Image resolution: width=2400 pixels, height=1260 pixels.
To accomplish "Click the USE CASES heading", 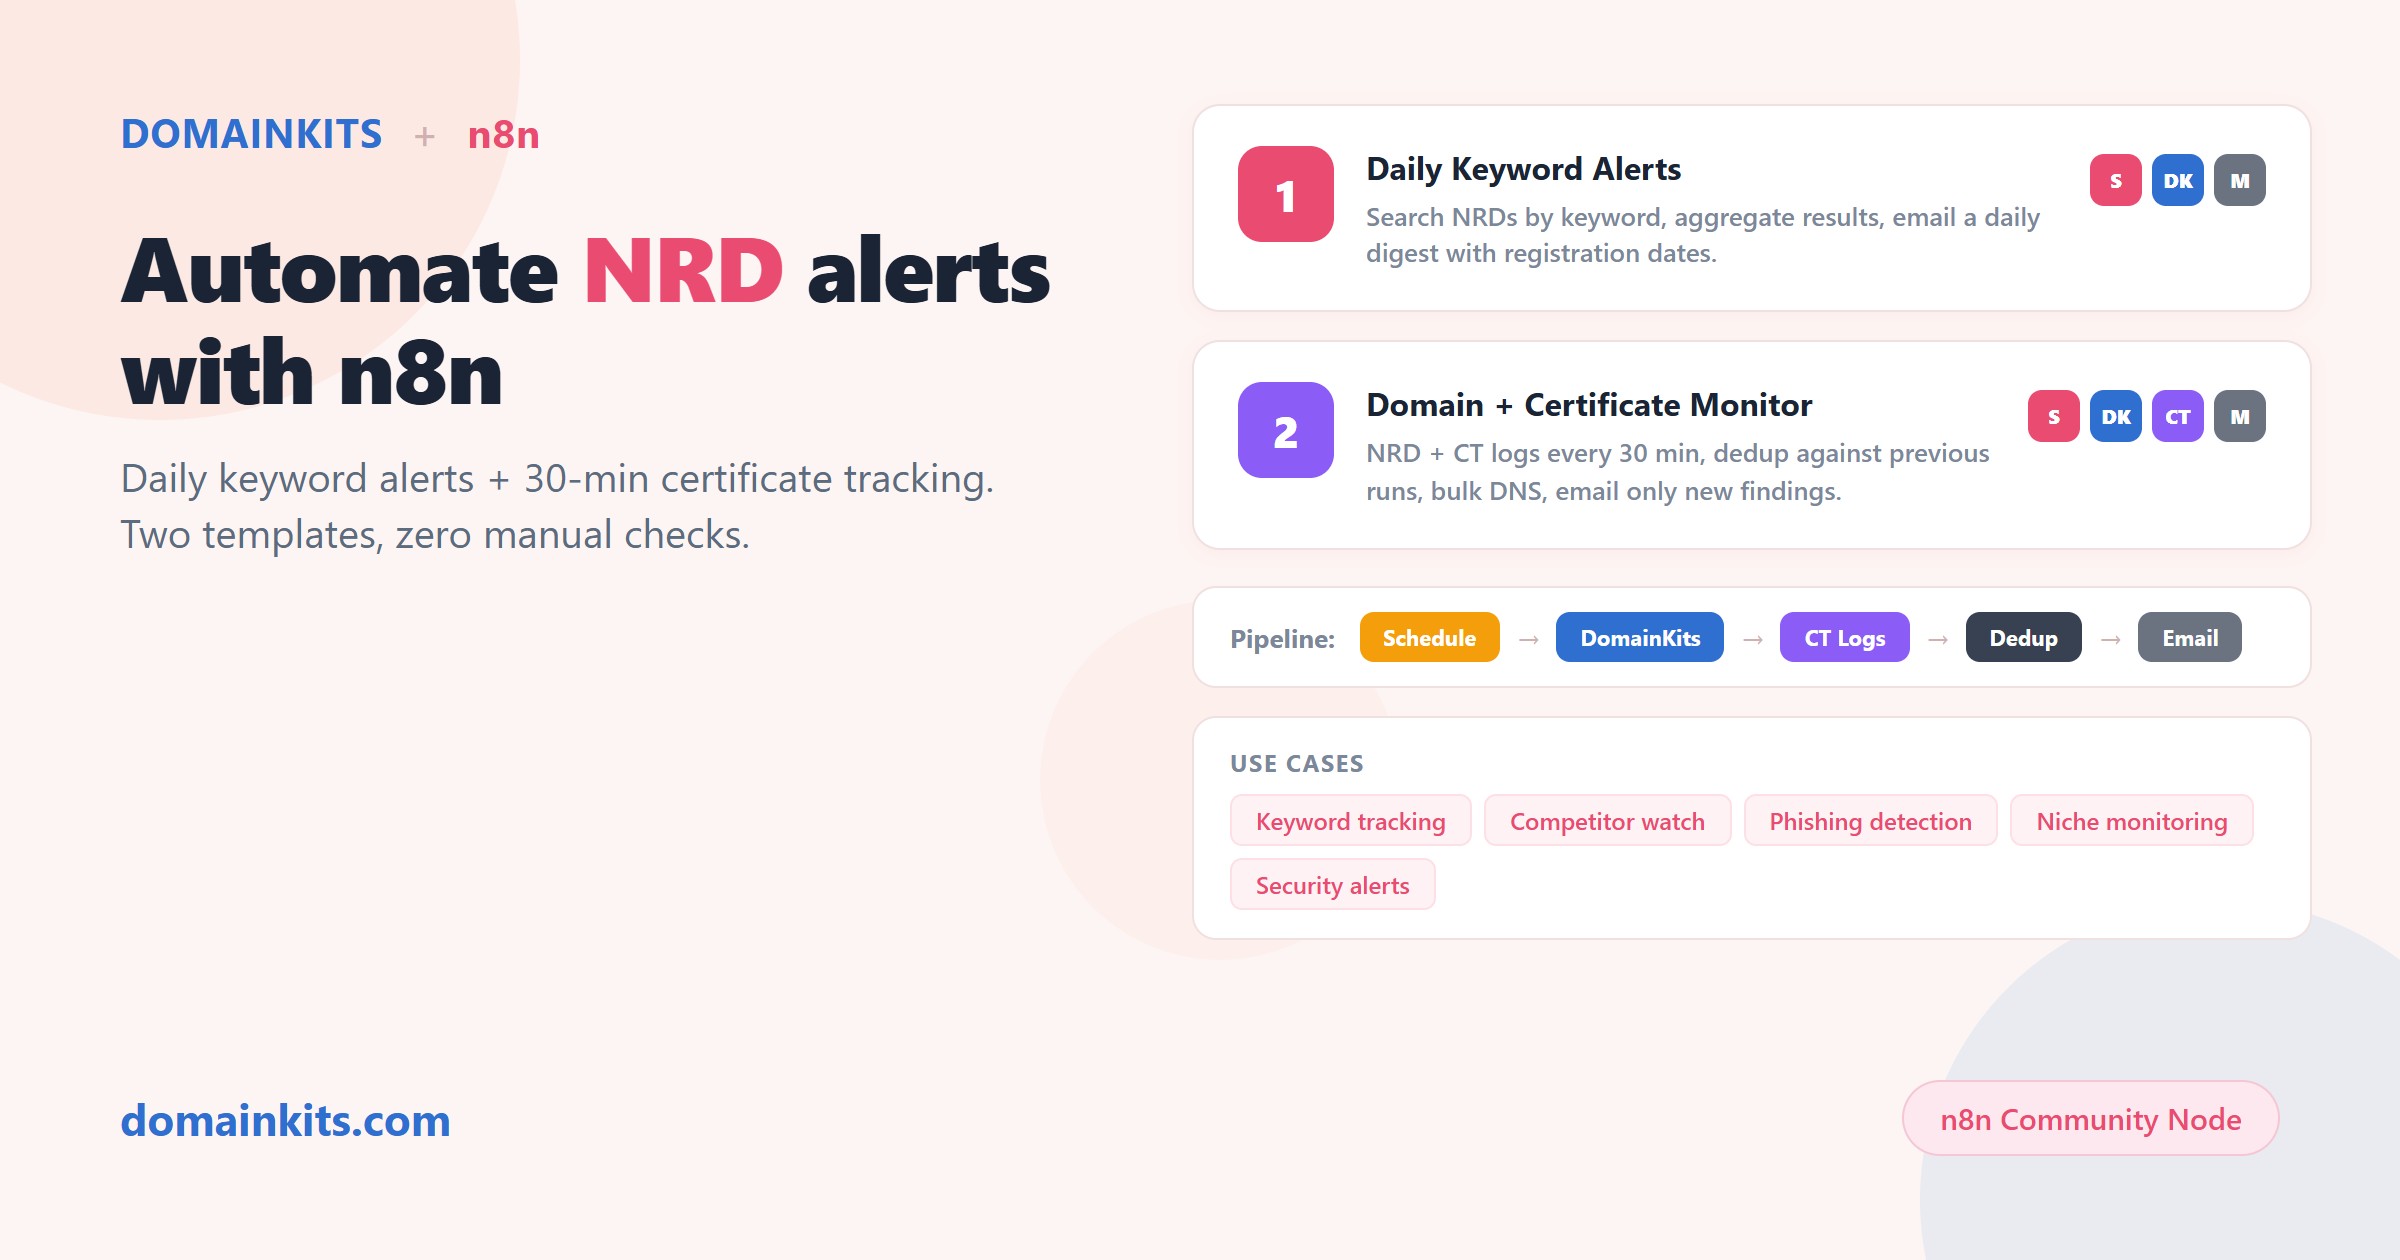I will tap(1296, 763).
